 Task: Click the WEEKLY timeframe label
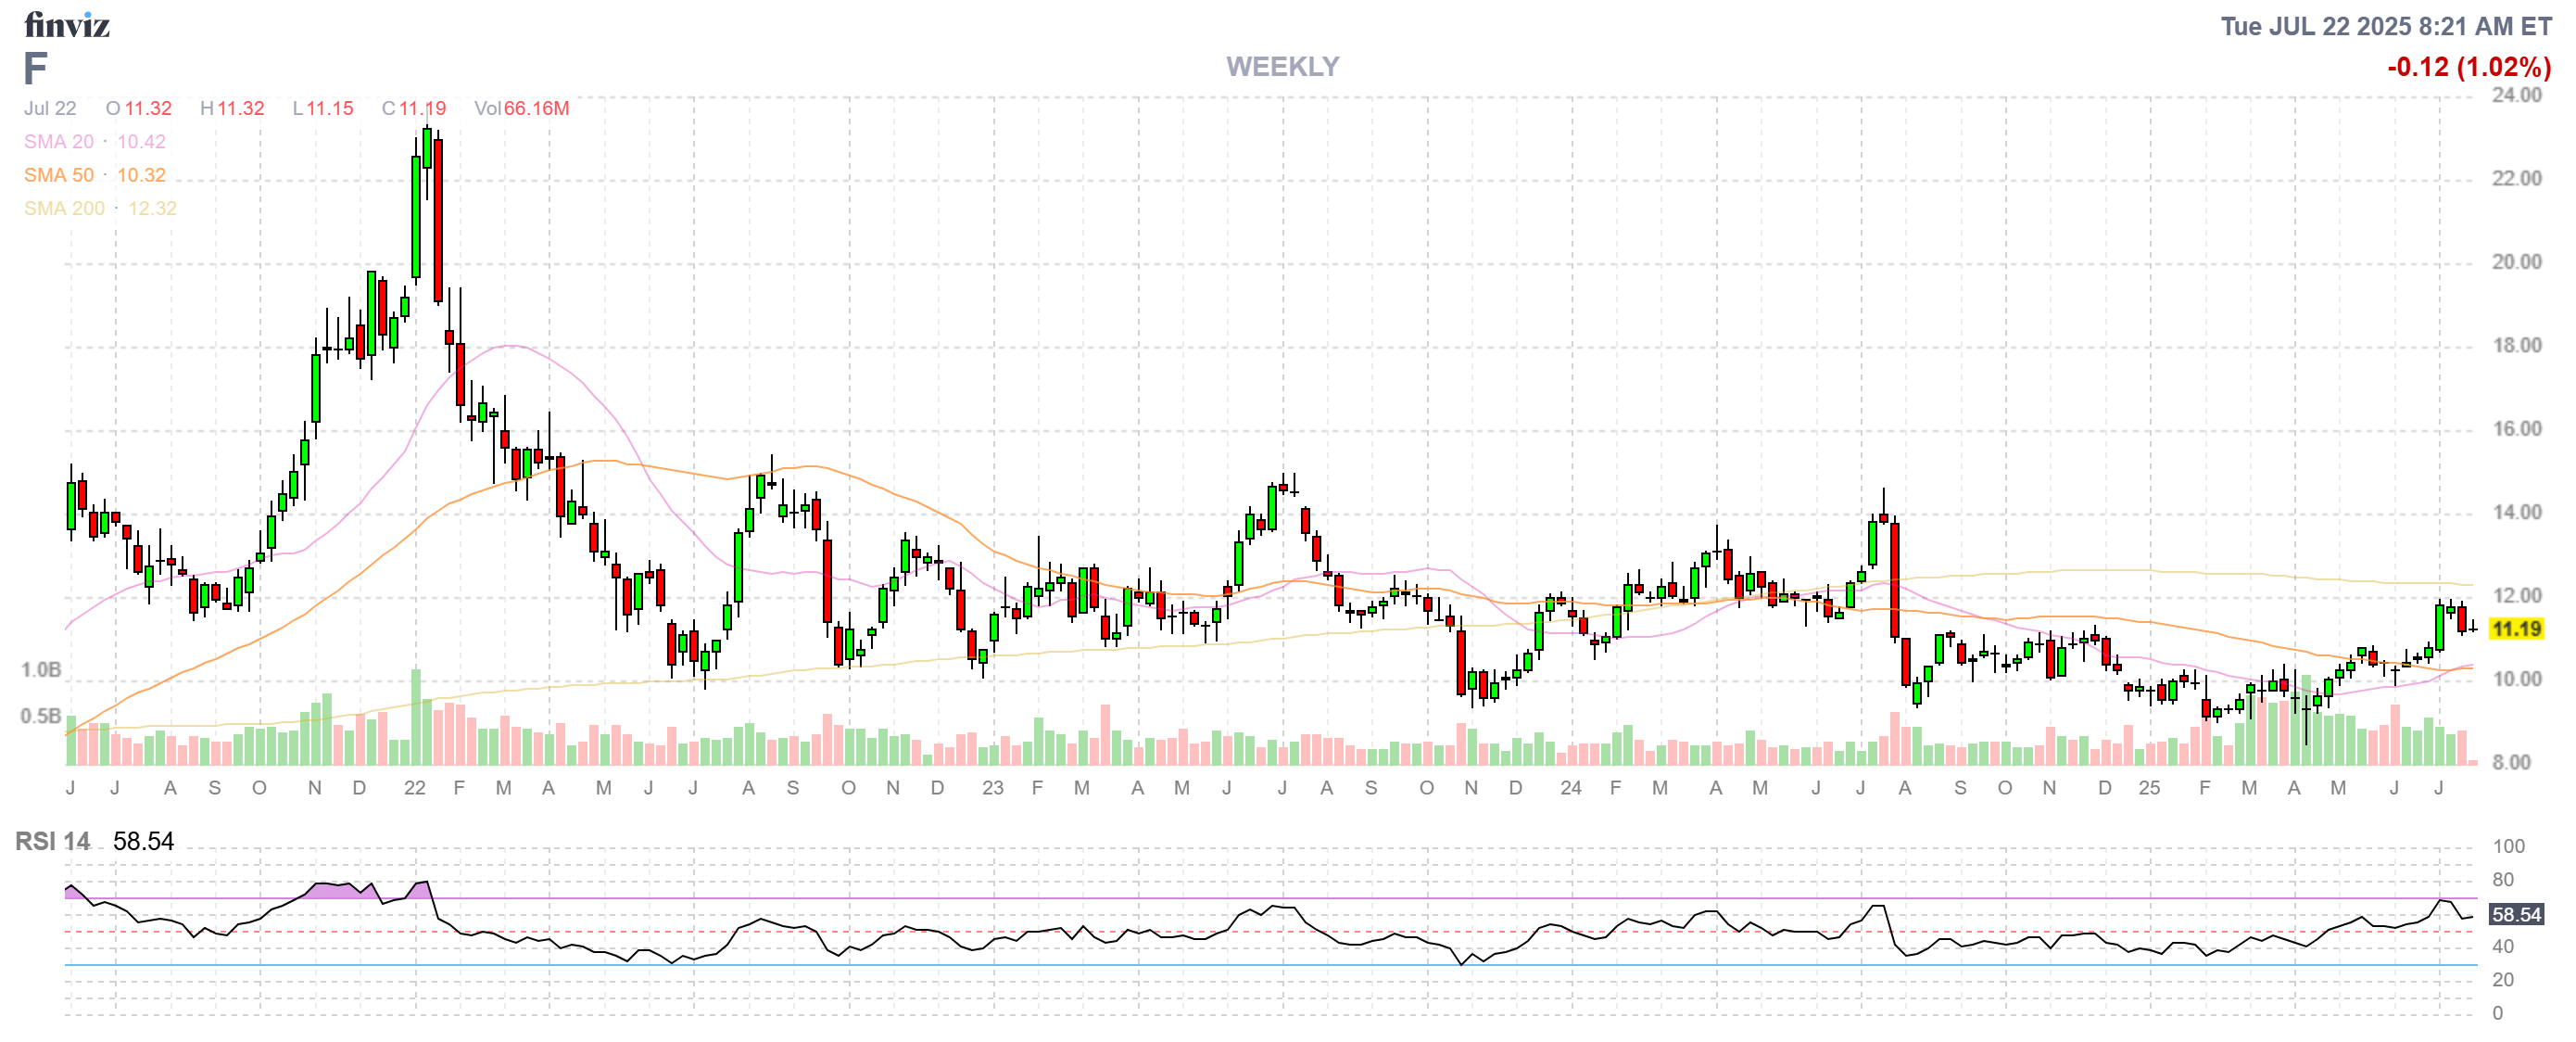click(1282, 66)
